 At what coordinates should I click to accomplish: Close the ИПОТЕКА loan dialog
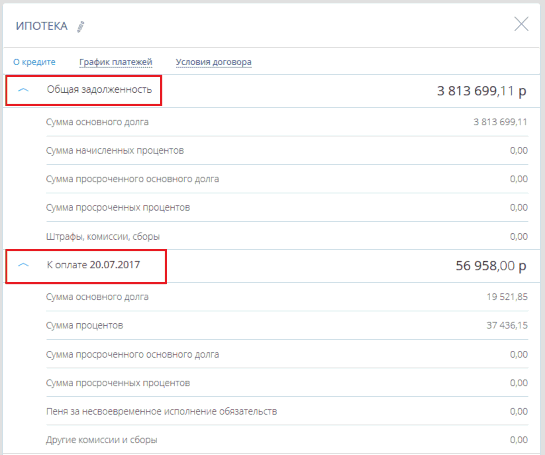tap(521, 24)
